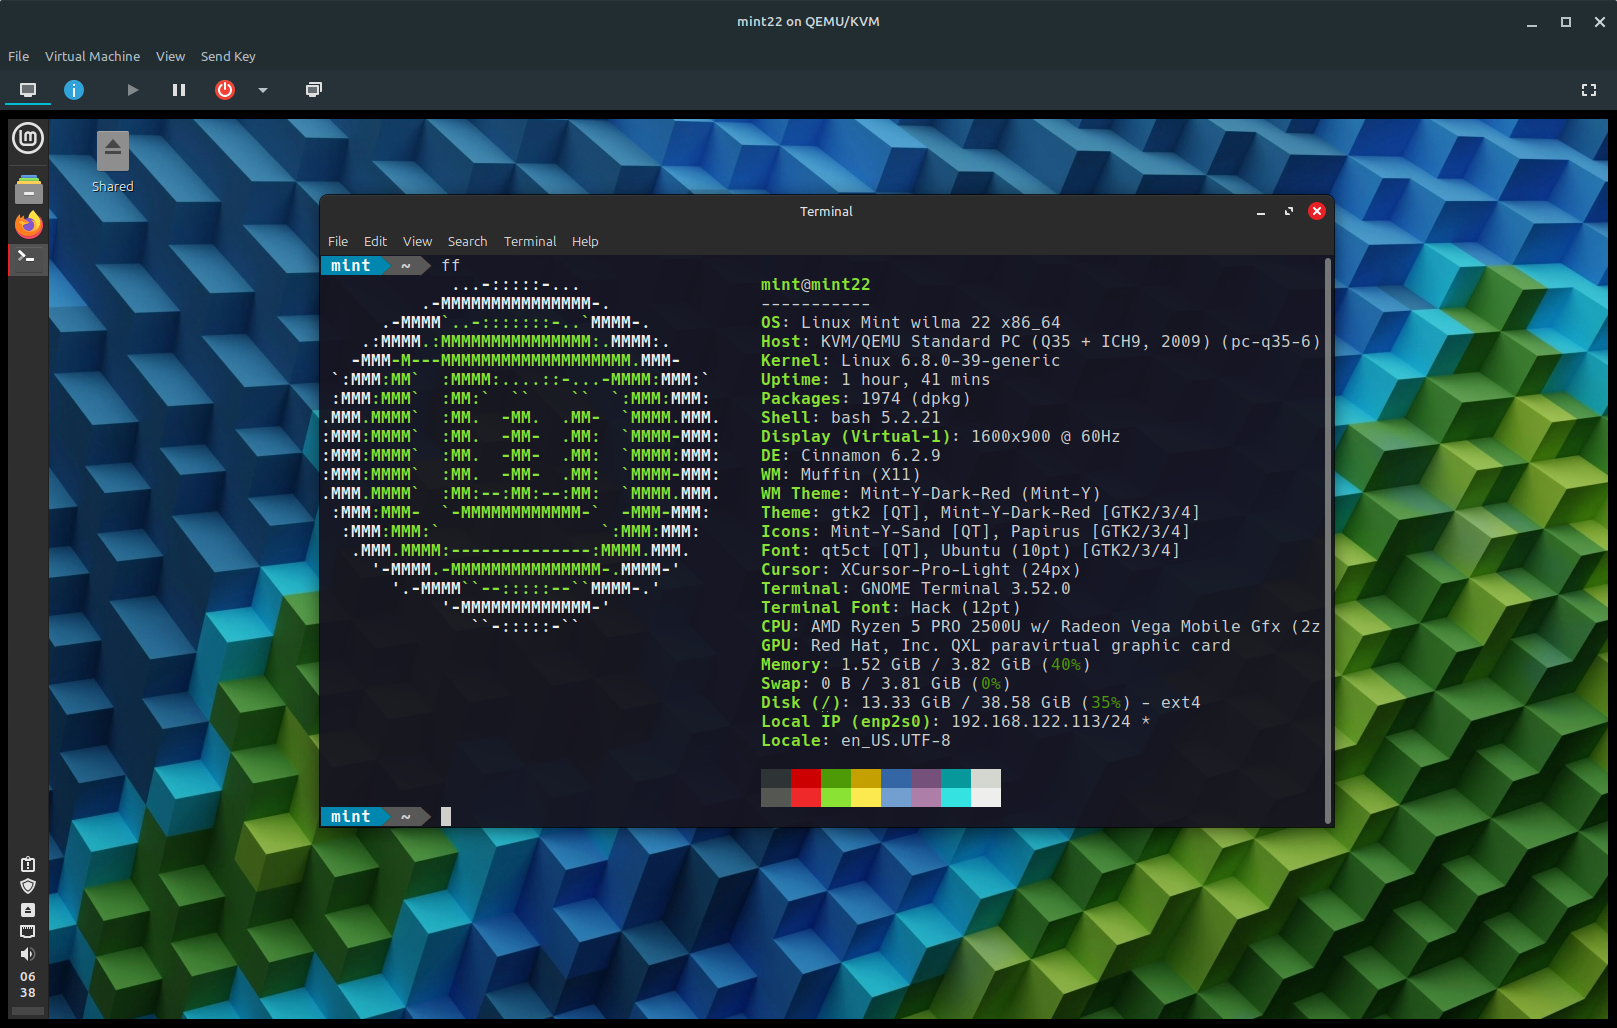Open the wired network applet
Image resolution: width=1617 pixels, height=1028 pixels.
pos(28,931)
